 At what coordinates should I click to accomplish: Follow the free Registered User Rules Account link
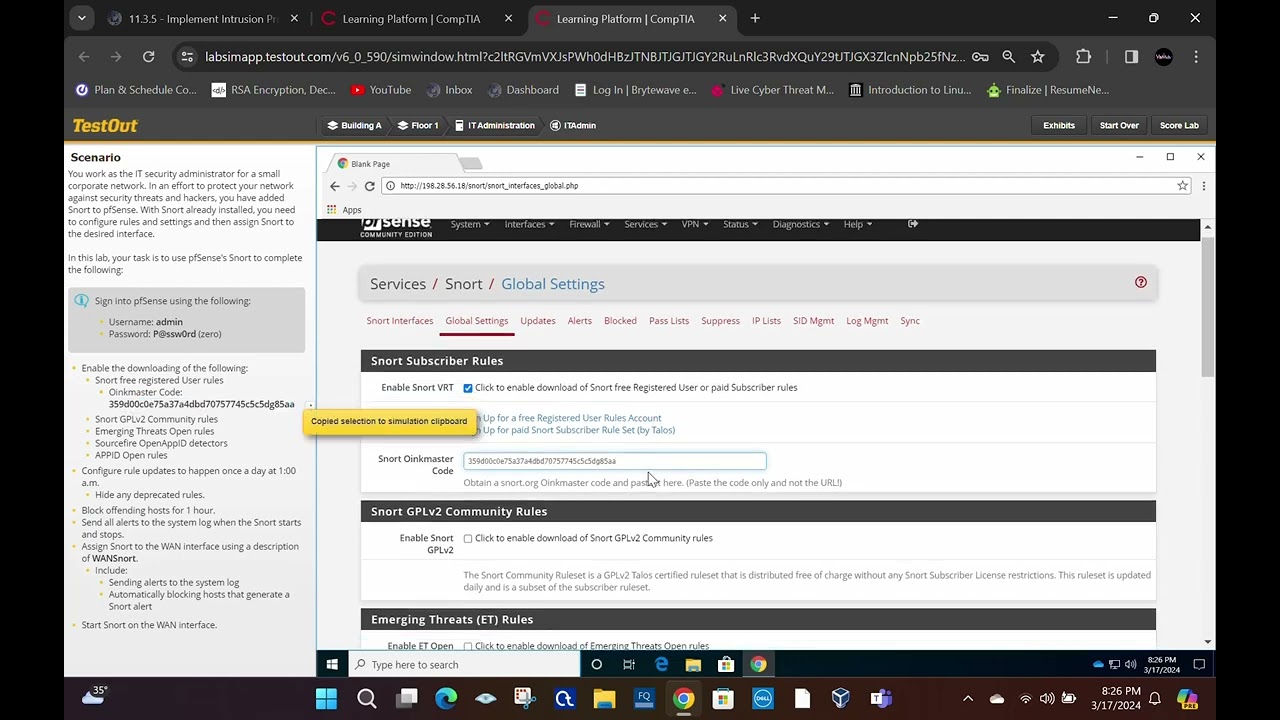click(x=572, y=418)
